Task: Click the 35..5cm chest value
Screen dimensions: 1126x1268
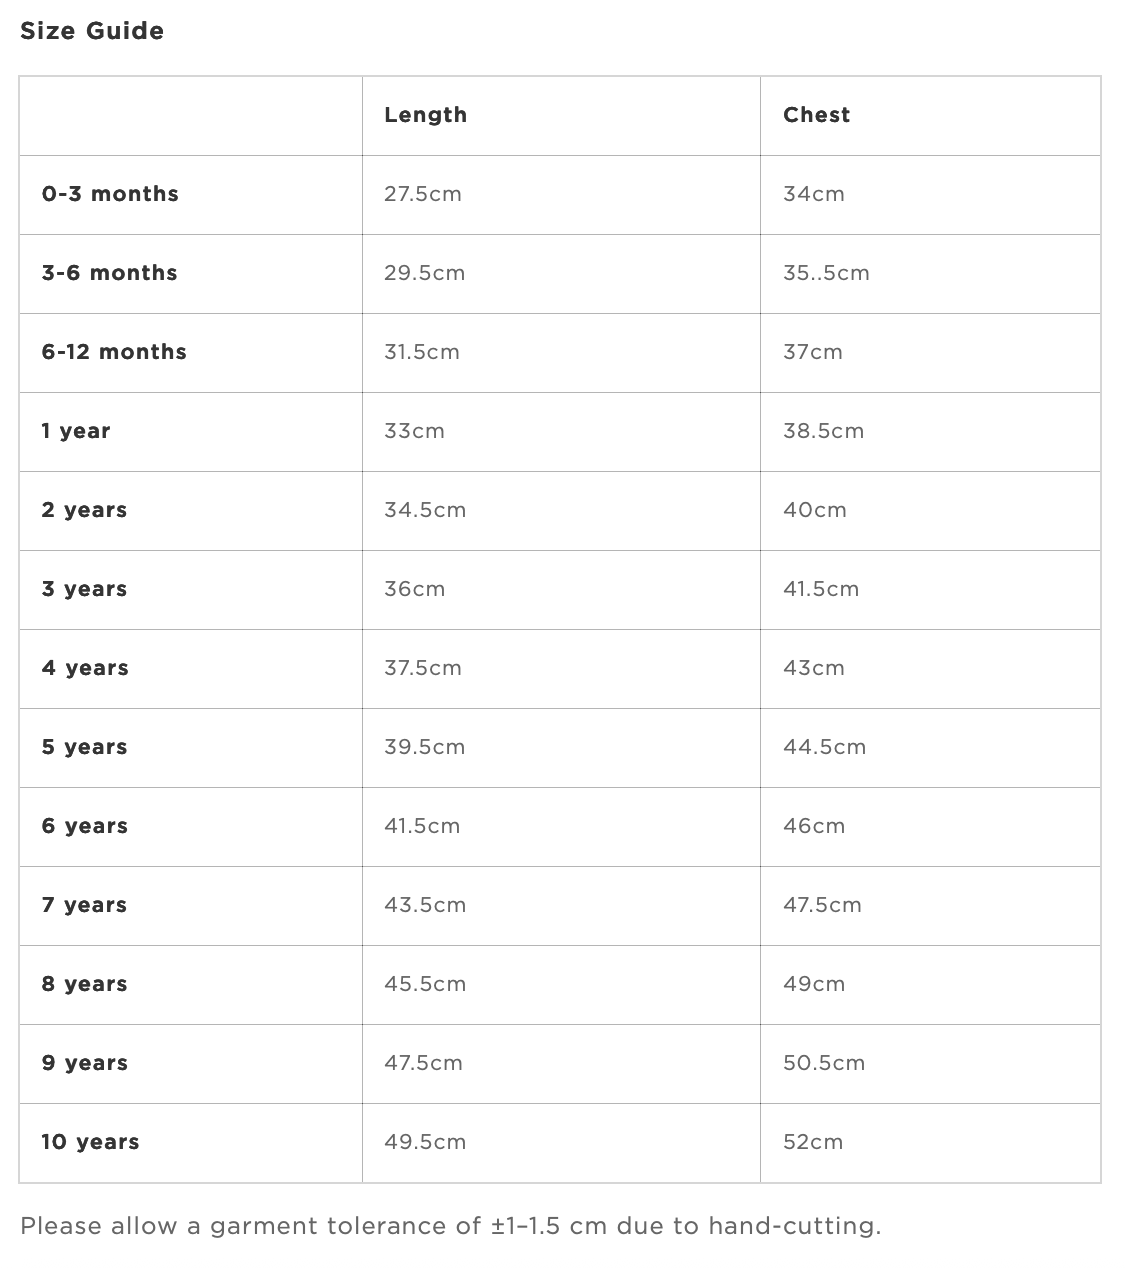Action: 826,273
